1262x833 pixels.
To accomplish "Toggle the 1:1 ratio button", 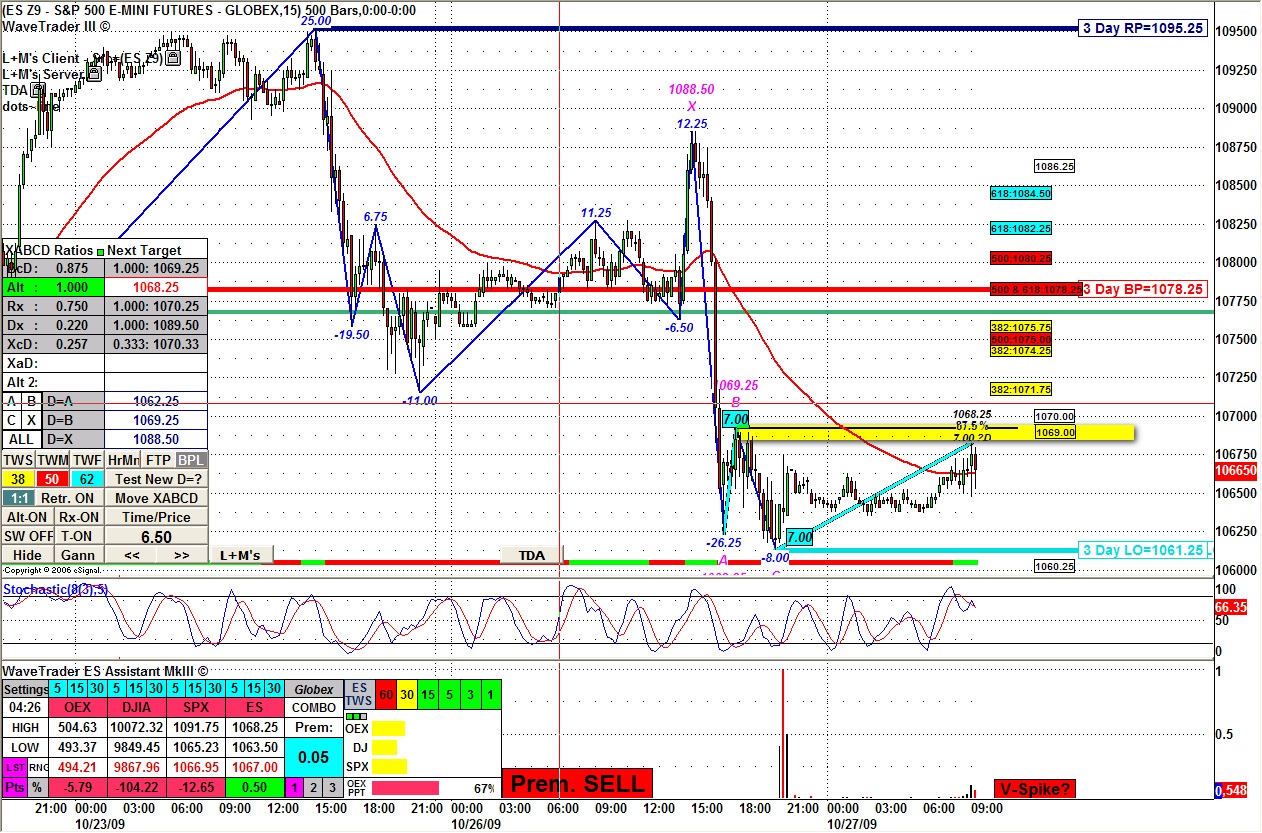I will click(19, 498).
